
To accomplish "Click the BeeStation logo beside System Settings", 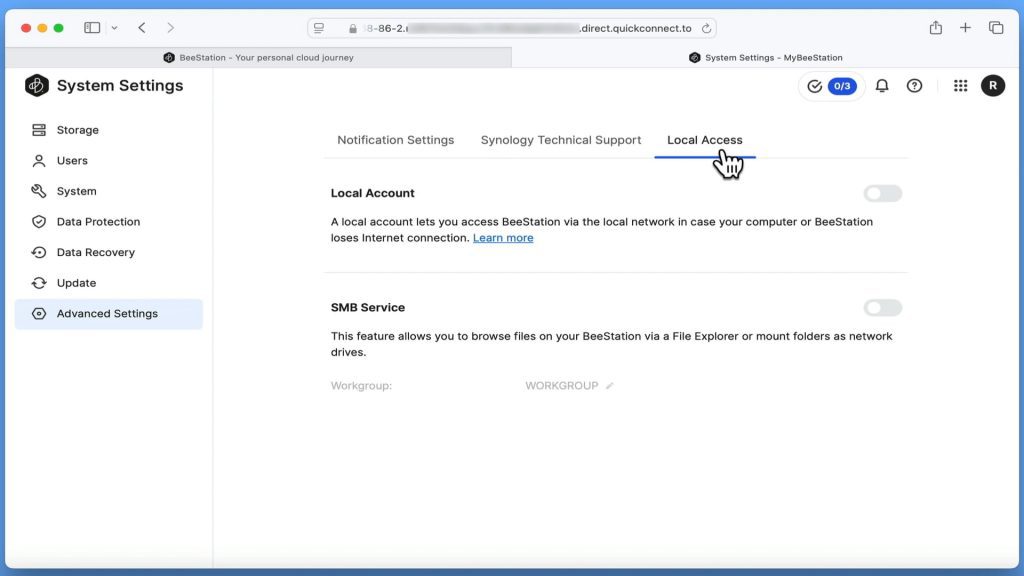I will (x=37, y=86).
